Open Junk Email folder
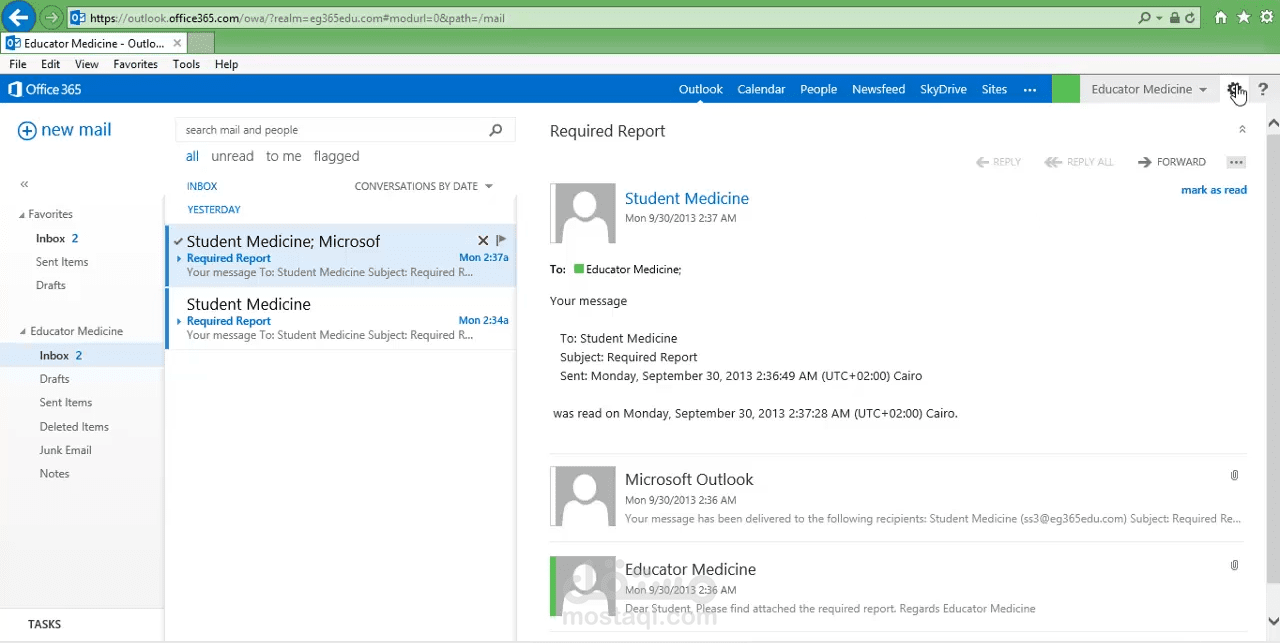Screen dimensions: 1280x643 tap(65, 450)
